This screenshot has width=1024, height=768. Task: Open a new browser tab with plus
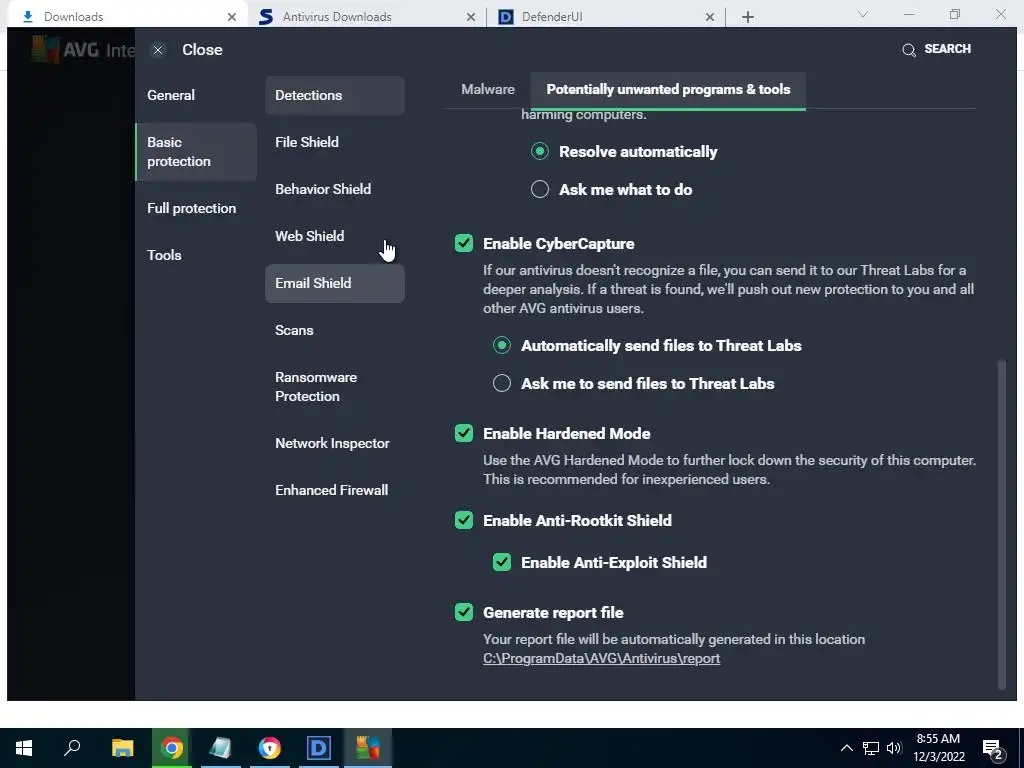[748, 17]
